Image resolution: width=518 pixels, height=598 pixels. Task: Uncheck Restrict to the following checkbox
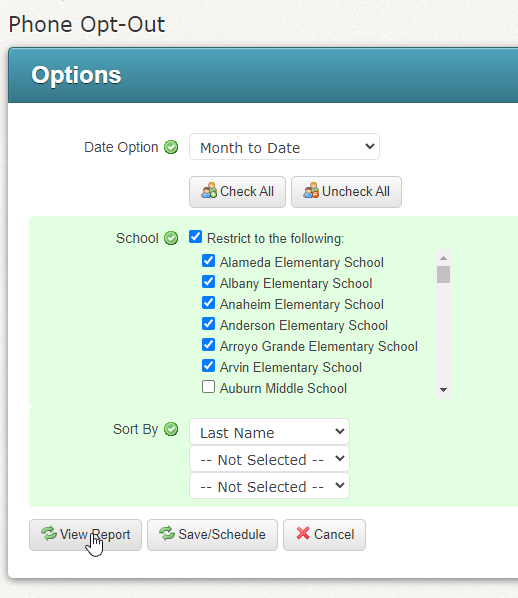click(x=195, y=237)
